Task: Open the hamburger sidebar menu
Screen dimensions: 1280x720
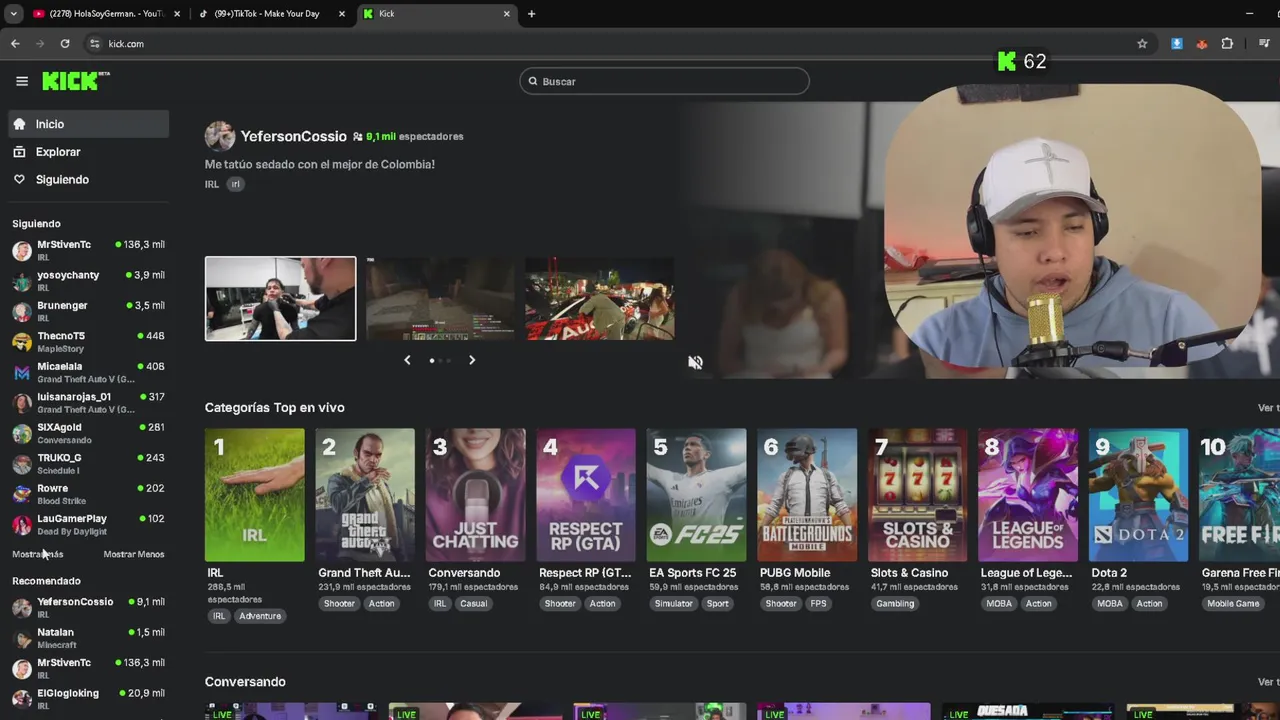Action: click(x=22, y=81)
